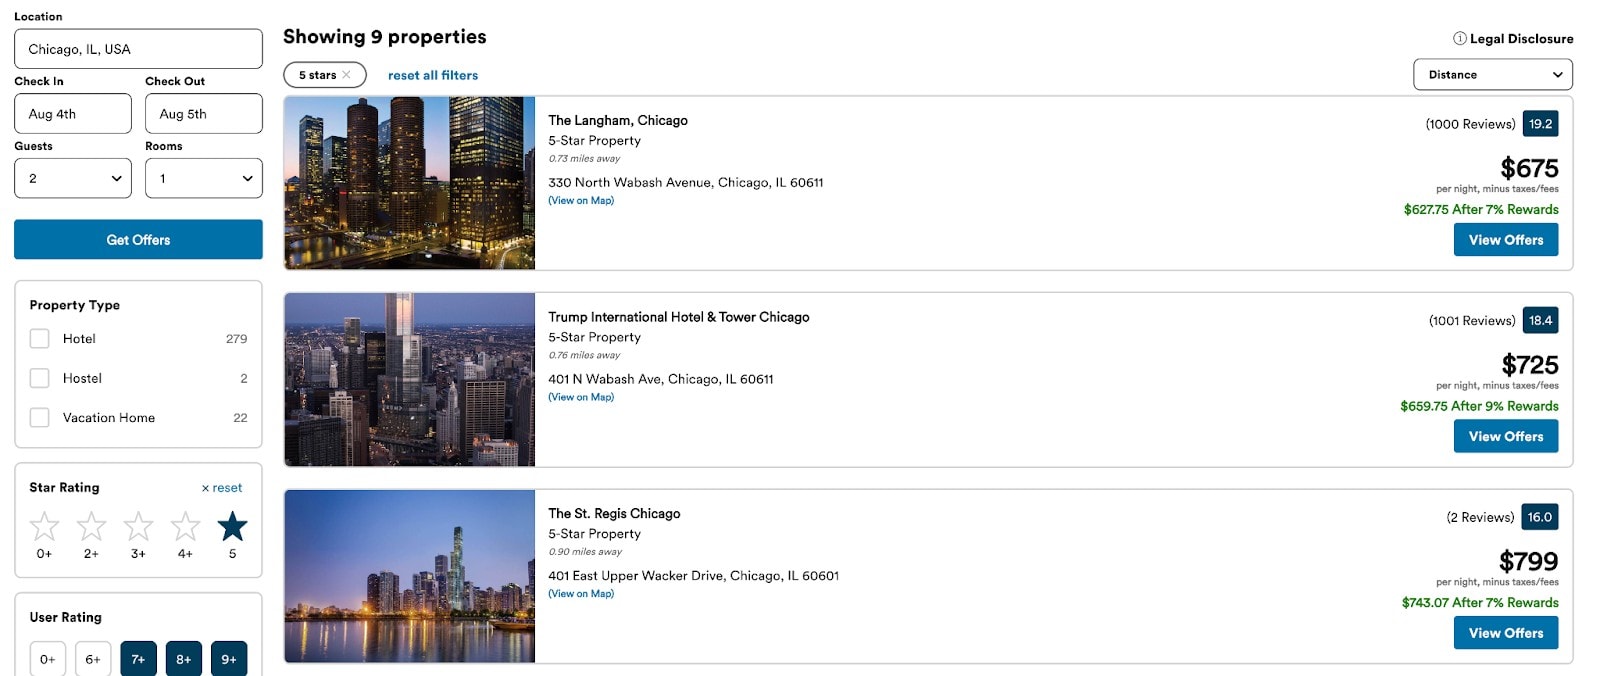Image resolution: width=1600 pixels, height=676 pixels.
Task: Select the 4+ star rating icon
Action: pos(185,526)
